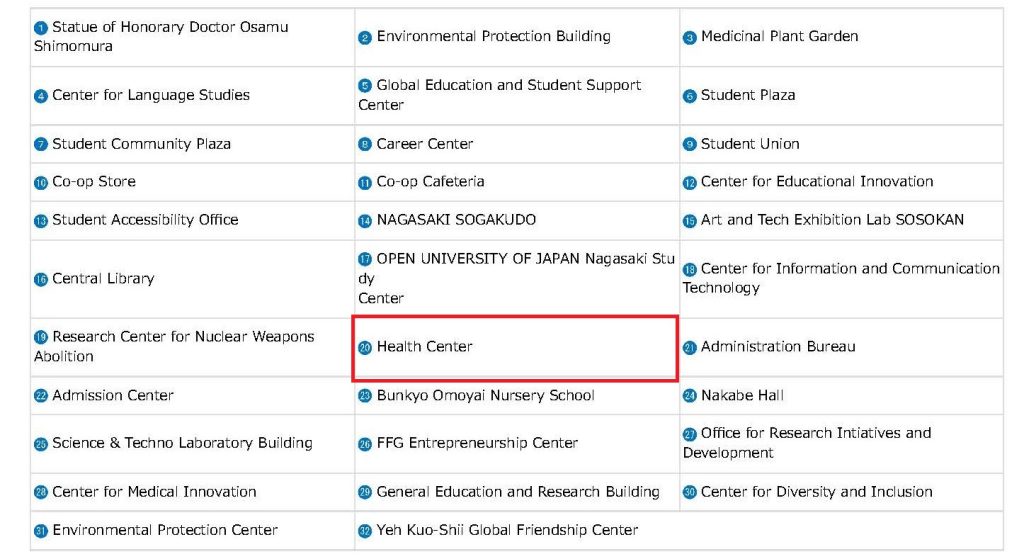Click the NAGASAKI SOGAKUDO label
This screenshot has height=559, width=1024.
coord(456,220)
